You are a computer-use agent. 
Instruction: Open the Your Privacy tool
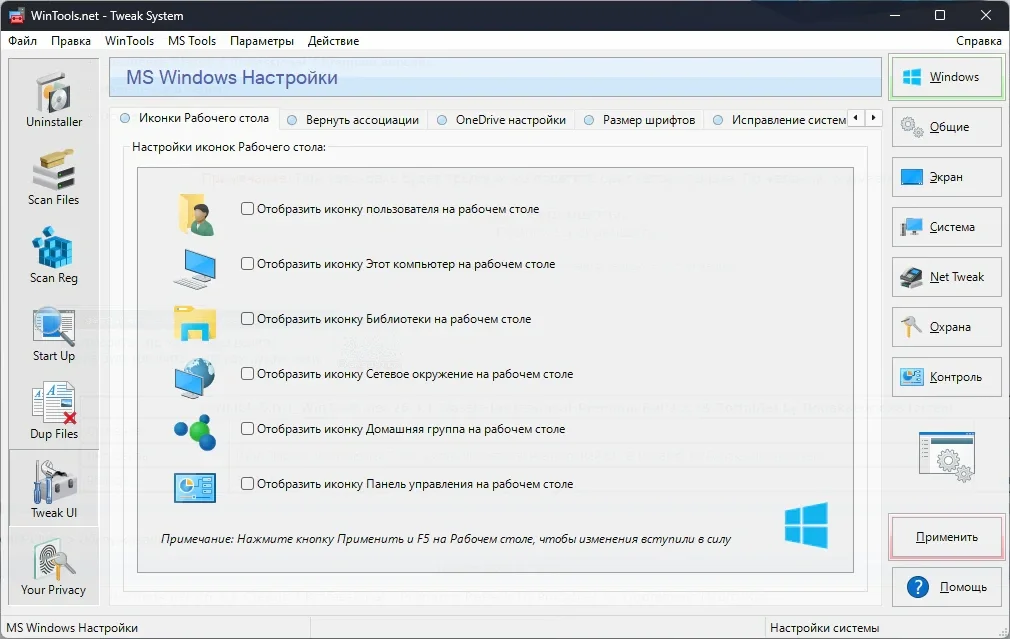tap(54, 567)
